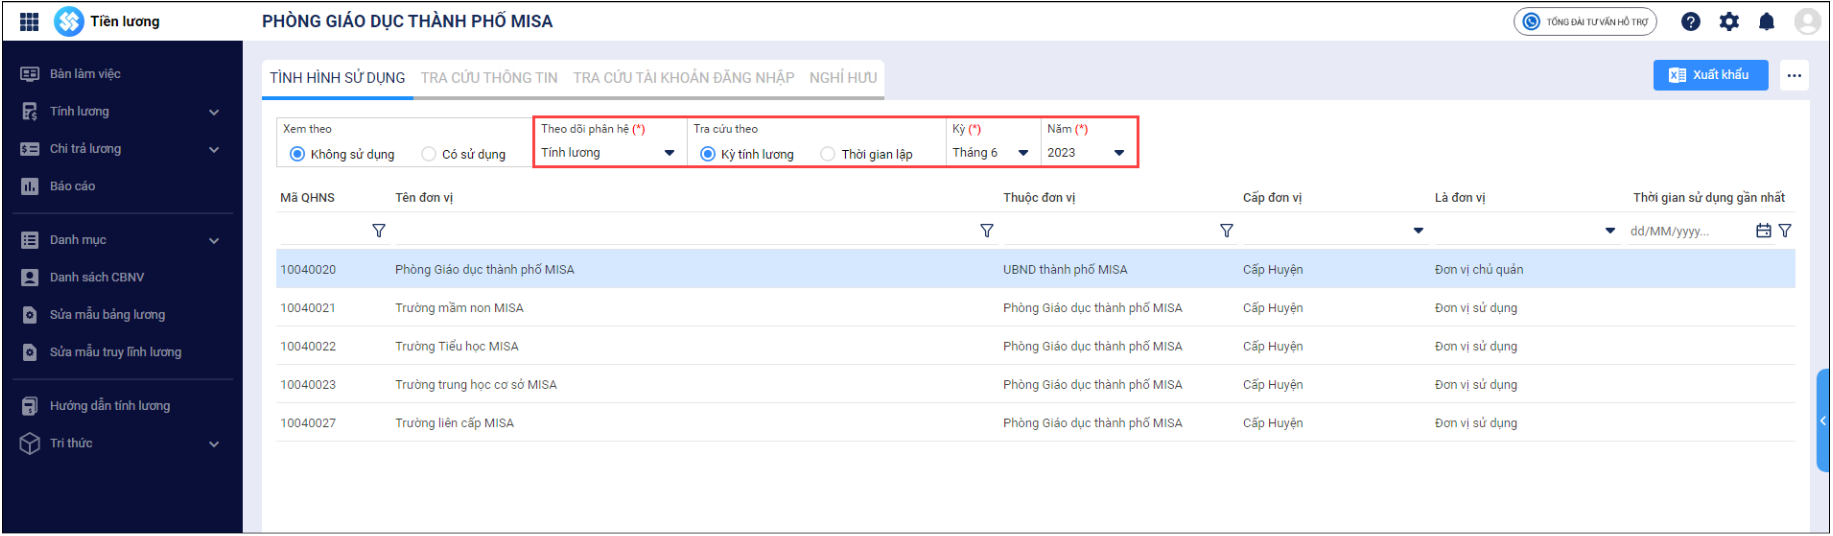Click the Danh sách CBNV person icon
The height and width of the screenshot is (536, 1833).
coord(30,277)
